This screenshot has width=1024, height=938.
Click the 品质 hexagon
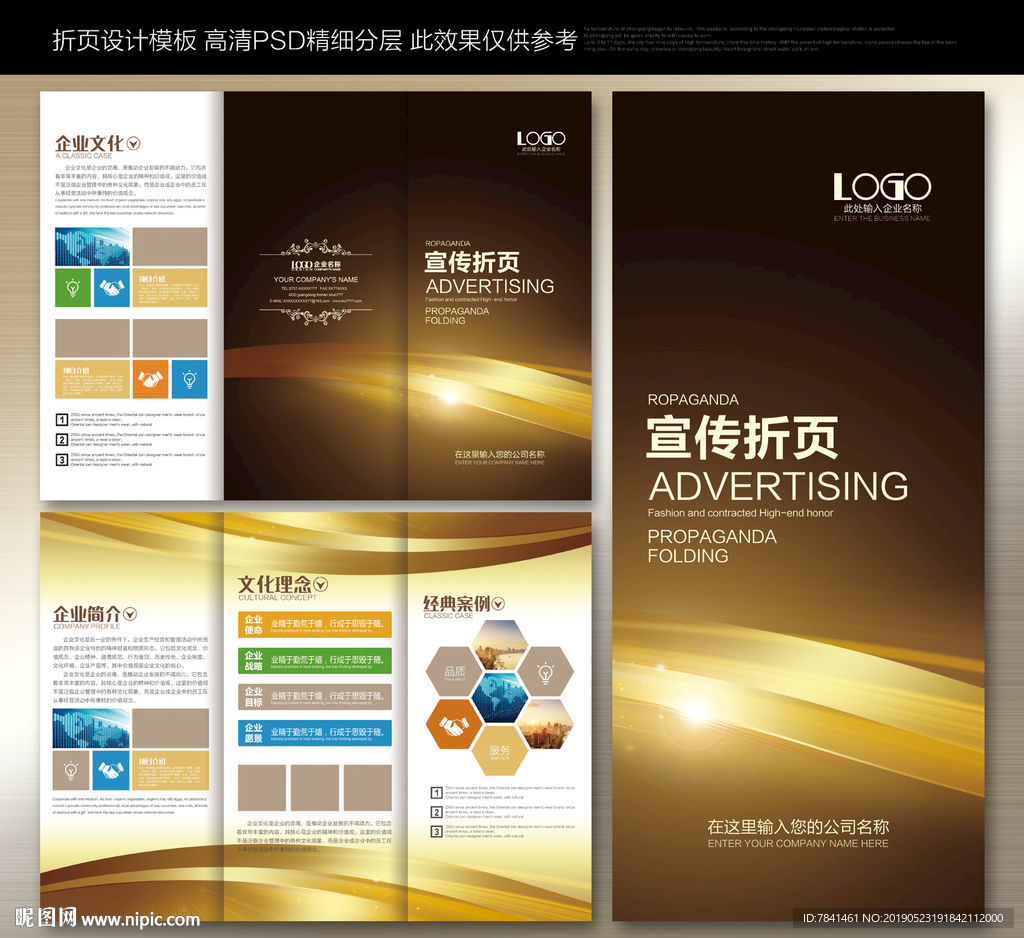click(454, 672)
